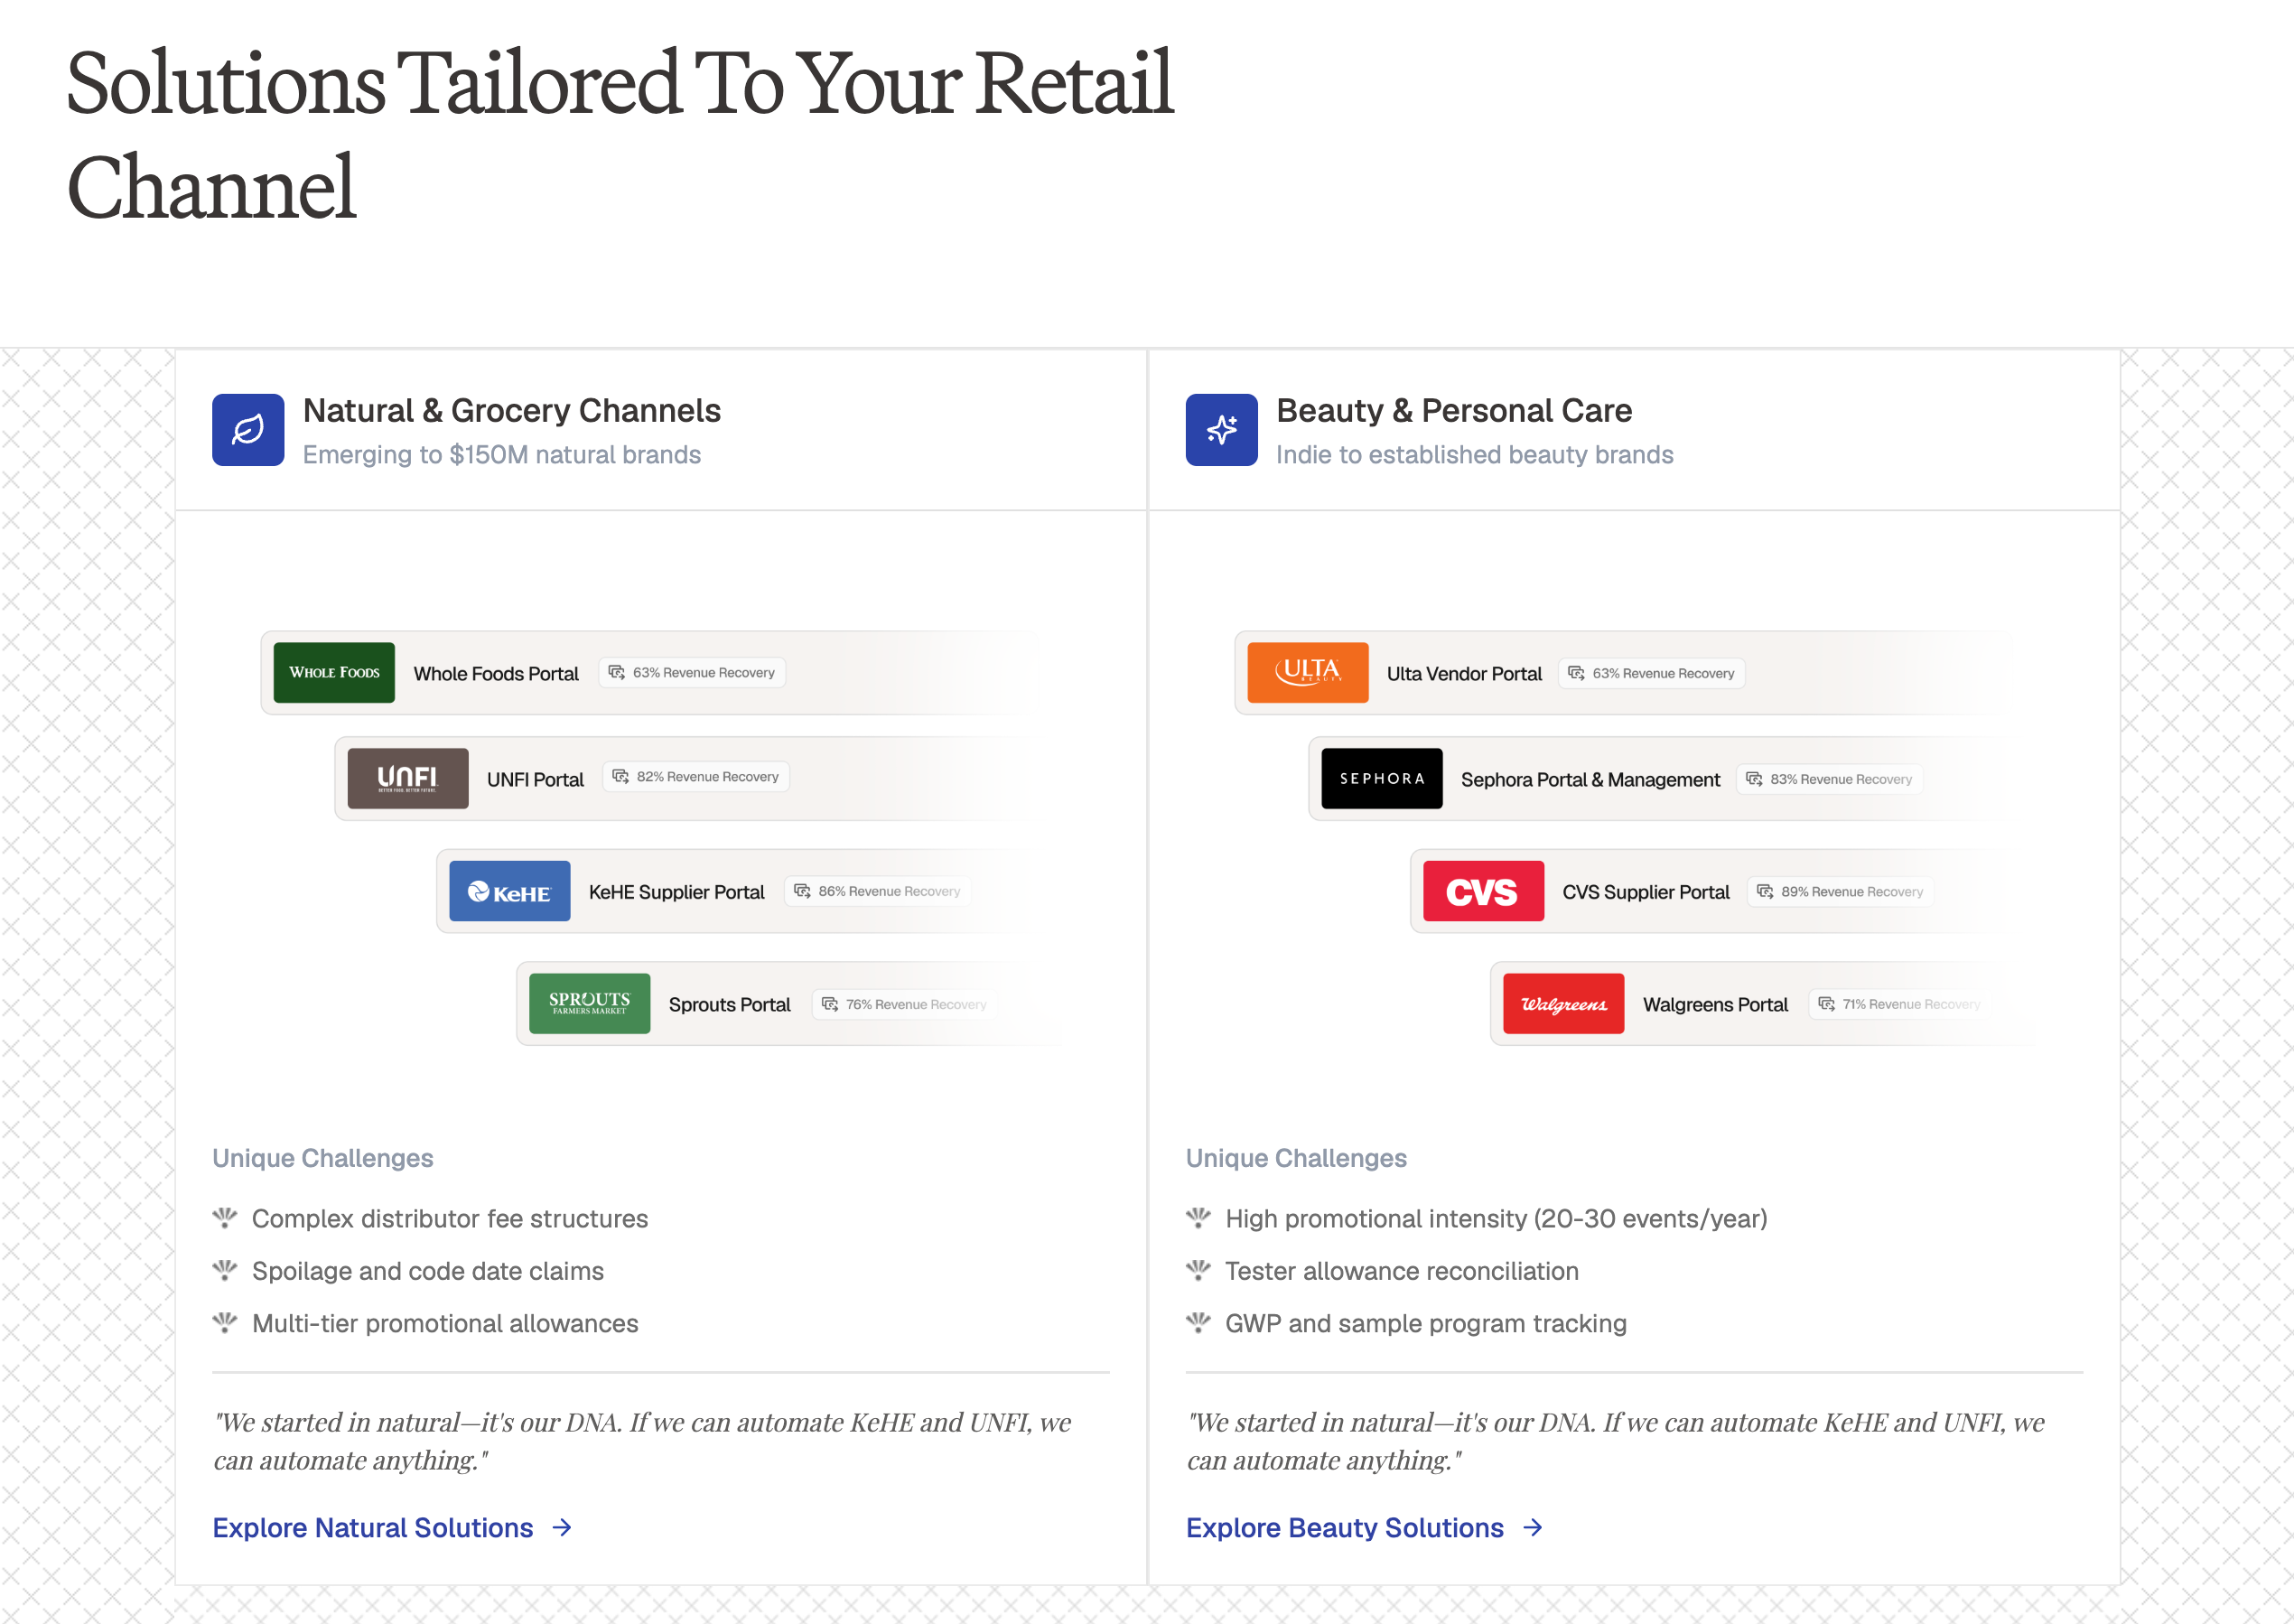Open Explore Beauty Solutions link

point(1344,1527)
